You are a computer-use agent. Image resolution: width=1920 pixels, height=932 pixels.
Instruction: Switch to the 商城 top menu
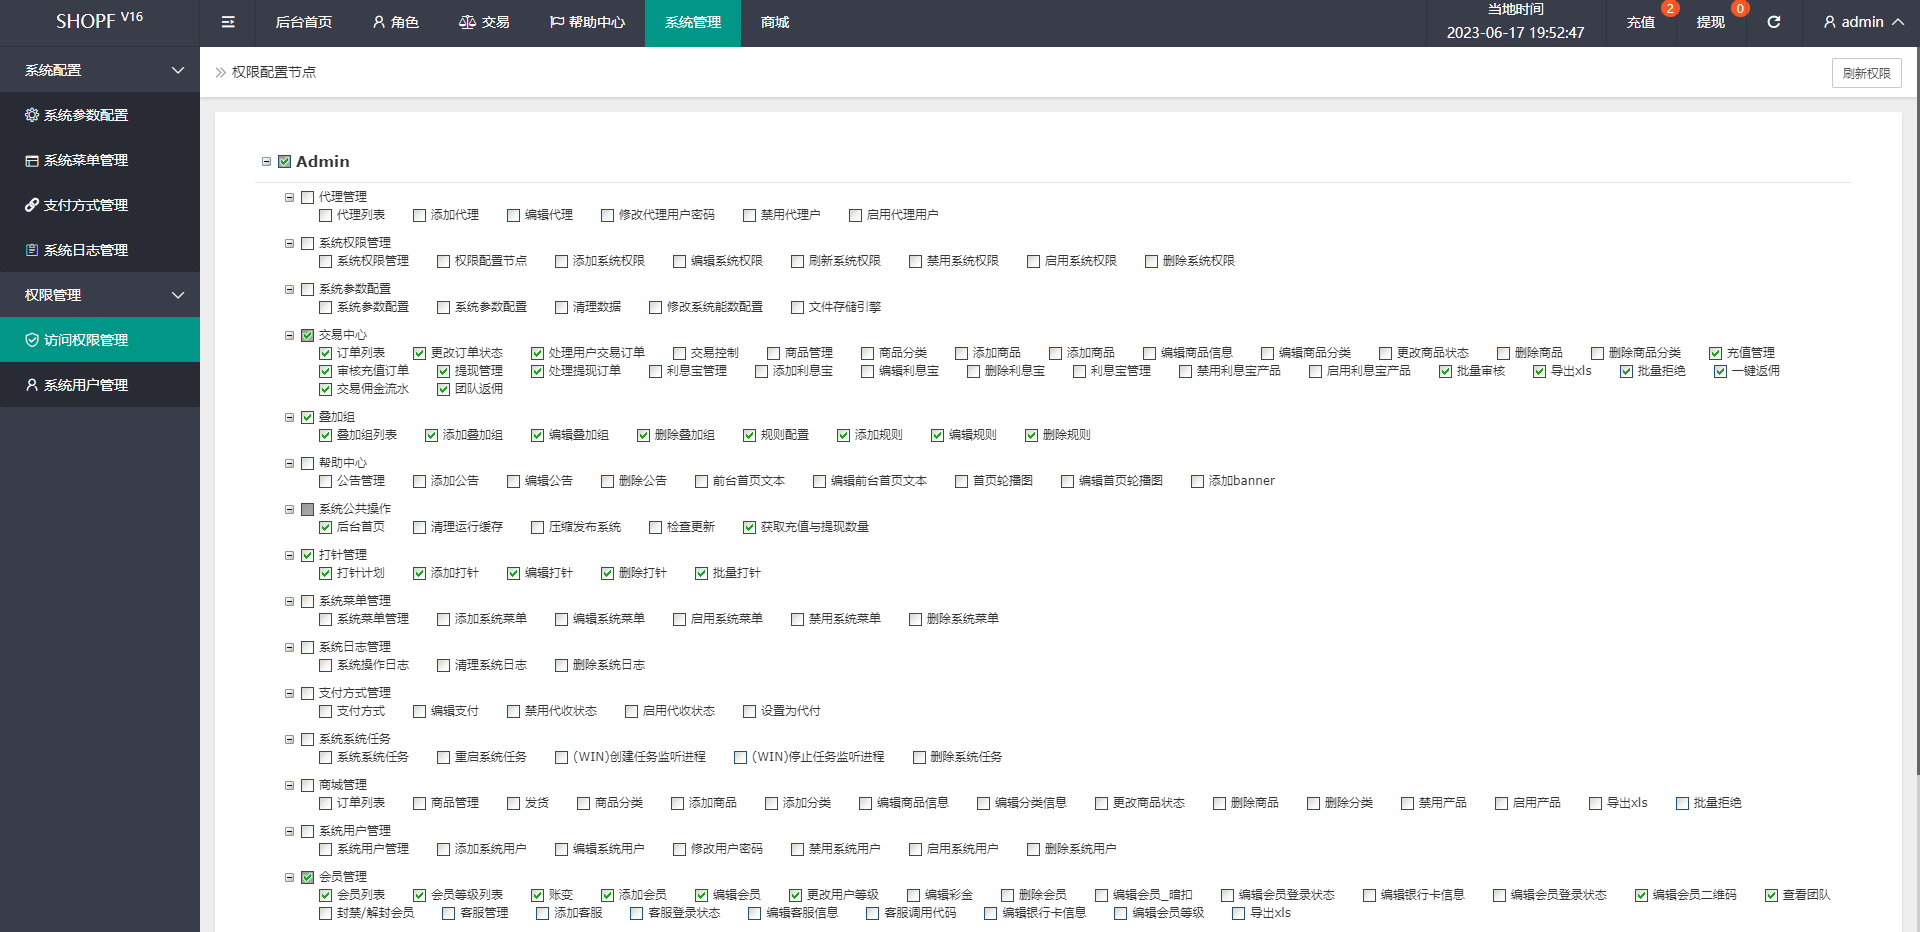click(775, 22)
